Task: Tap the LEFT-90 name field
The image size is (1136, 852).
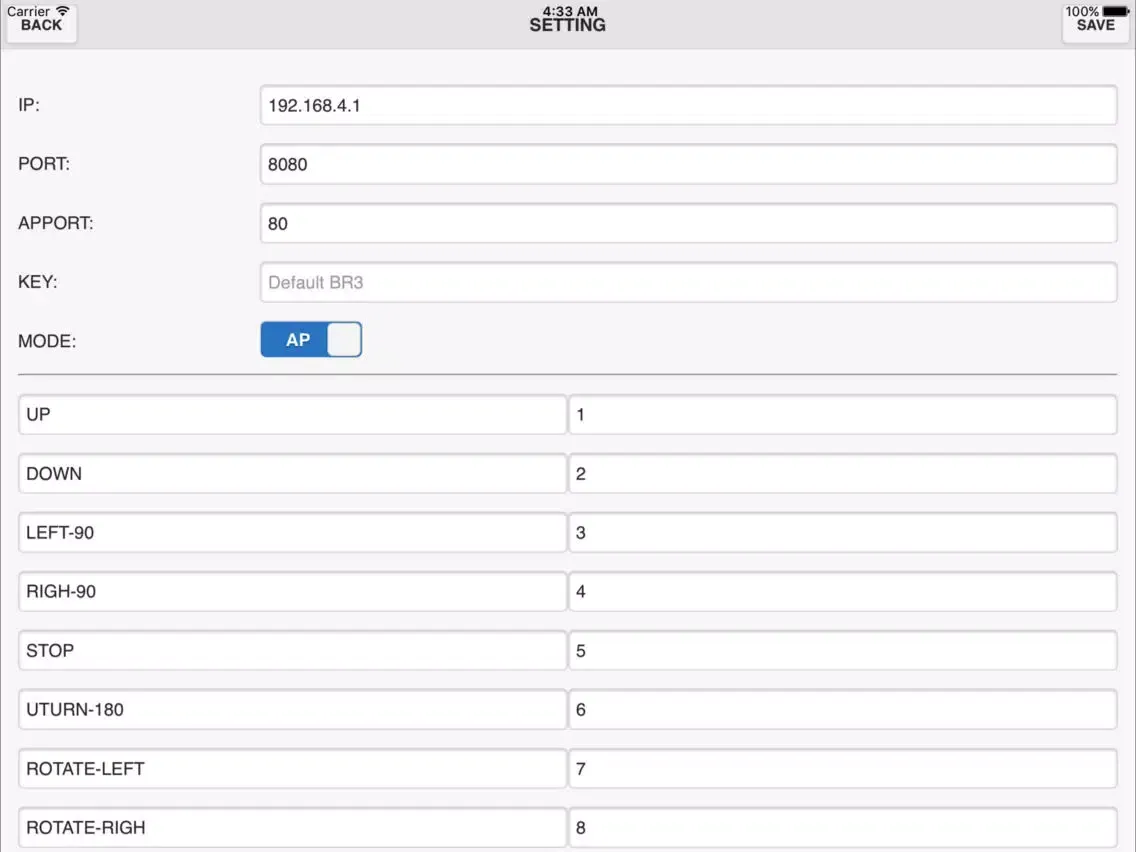Action: (x=292, y=532)
